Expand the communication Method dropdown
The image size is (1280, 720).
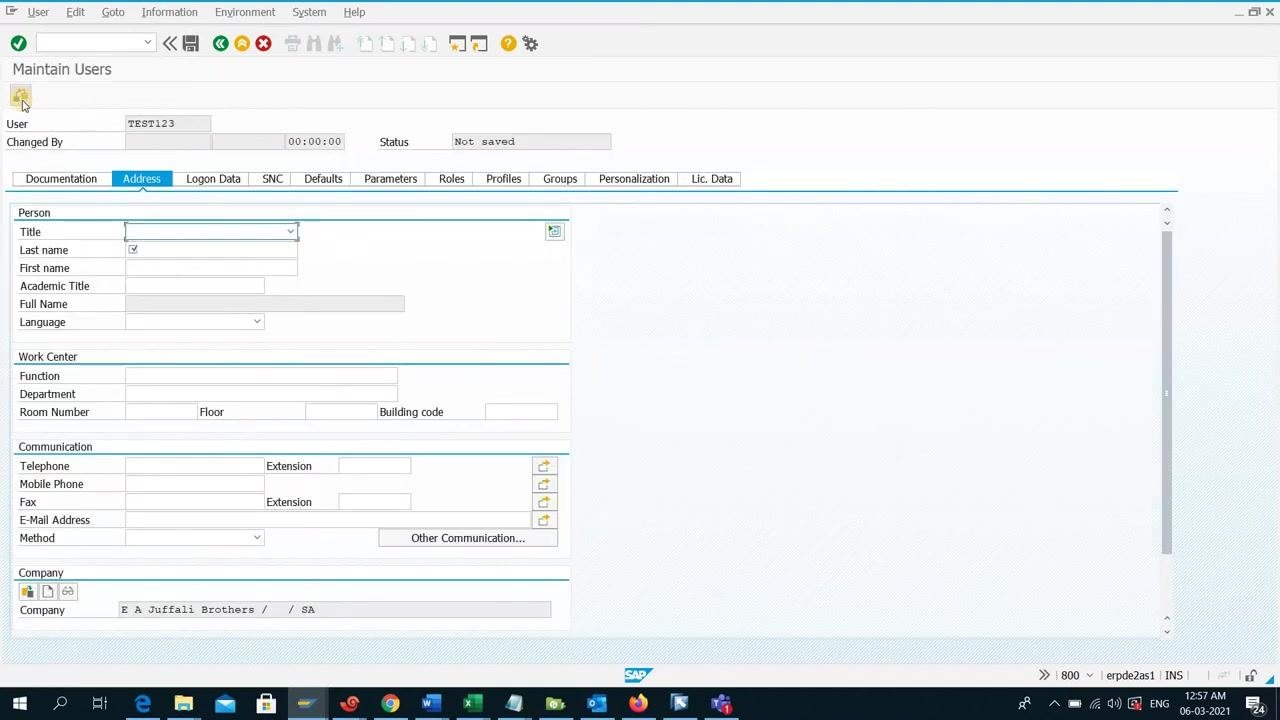(257, 538)
